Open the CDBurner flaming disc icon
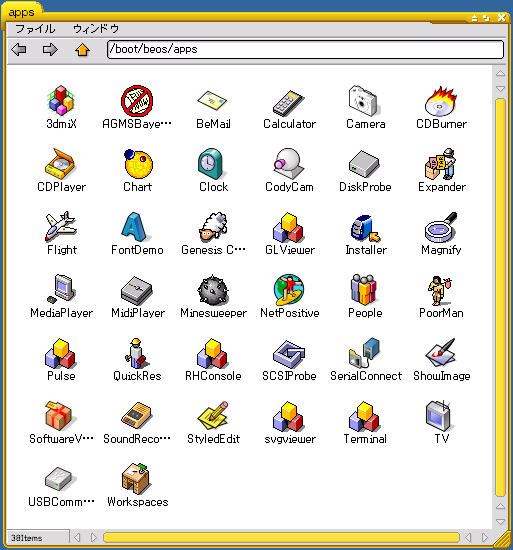513x550 pixels. coord(441,101)
